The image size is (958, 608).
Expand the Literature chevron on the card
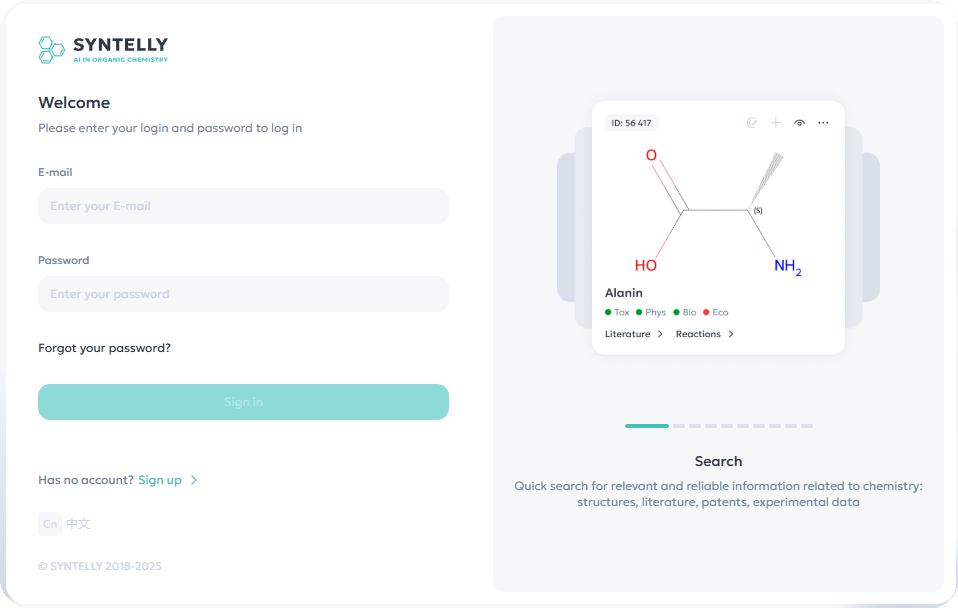point(660,334)
